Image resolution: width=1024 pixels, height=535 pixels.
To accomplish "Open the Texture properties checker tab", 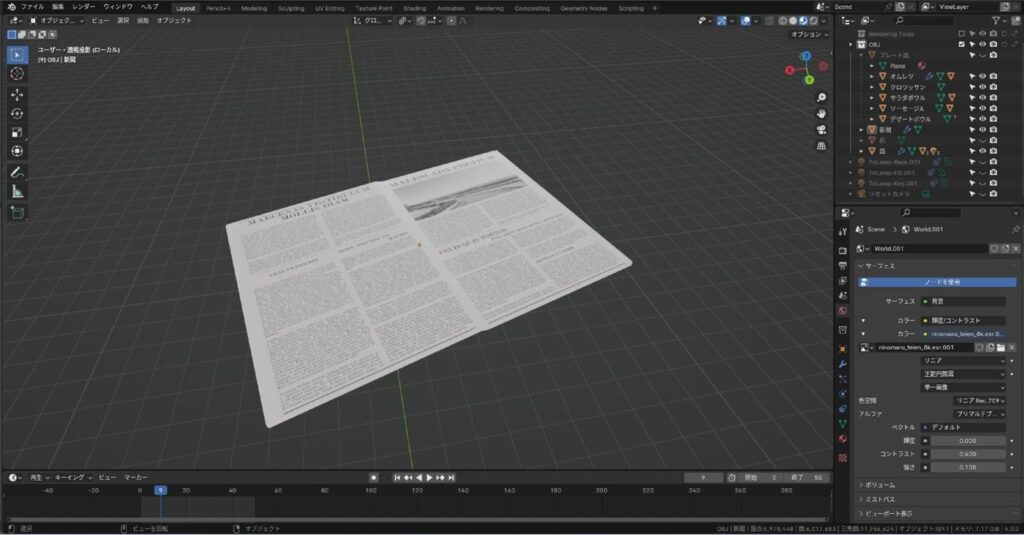I will [842, 458].
